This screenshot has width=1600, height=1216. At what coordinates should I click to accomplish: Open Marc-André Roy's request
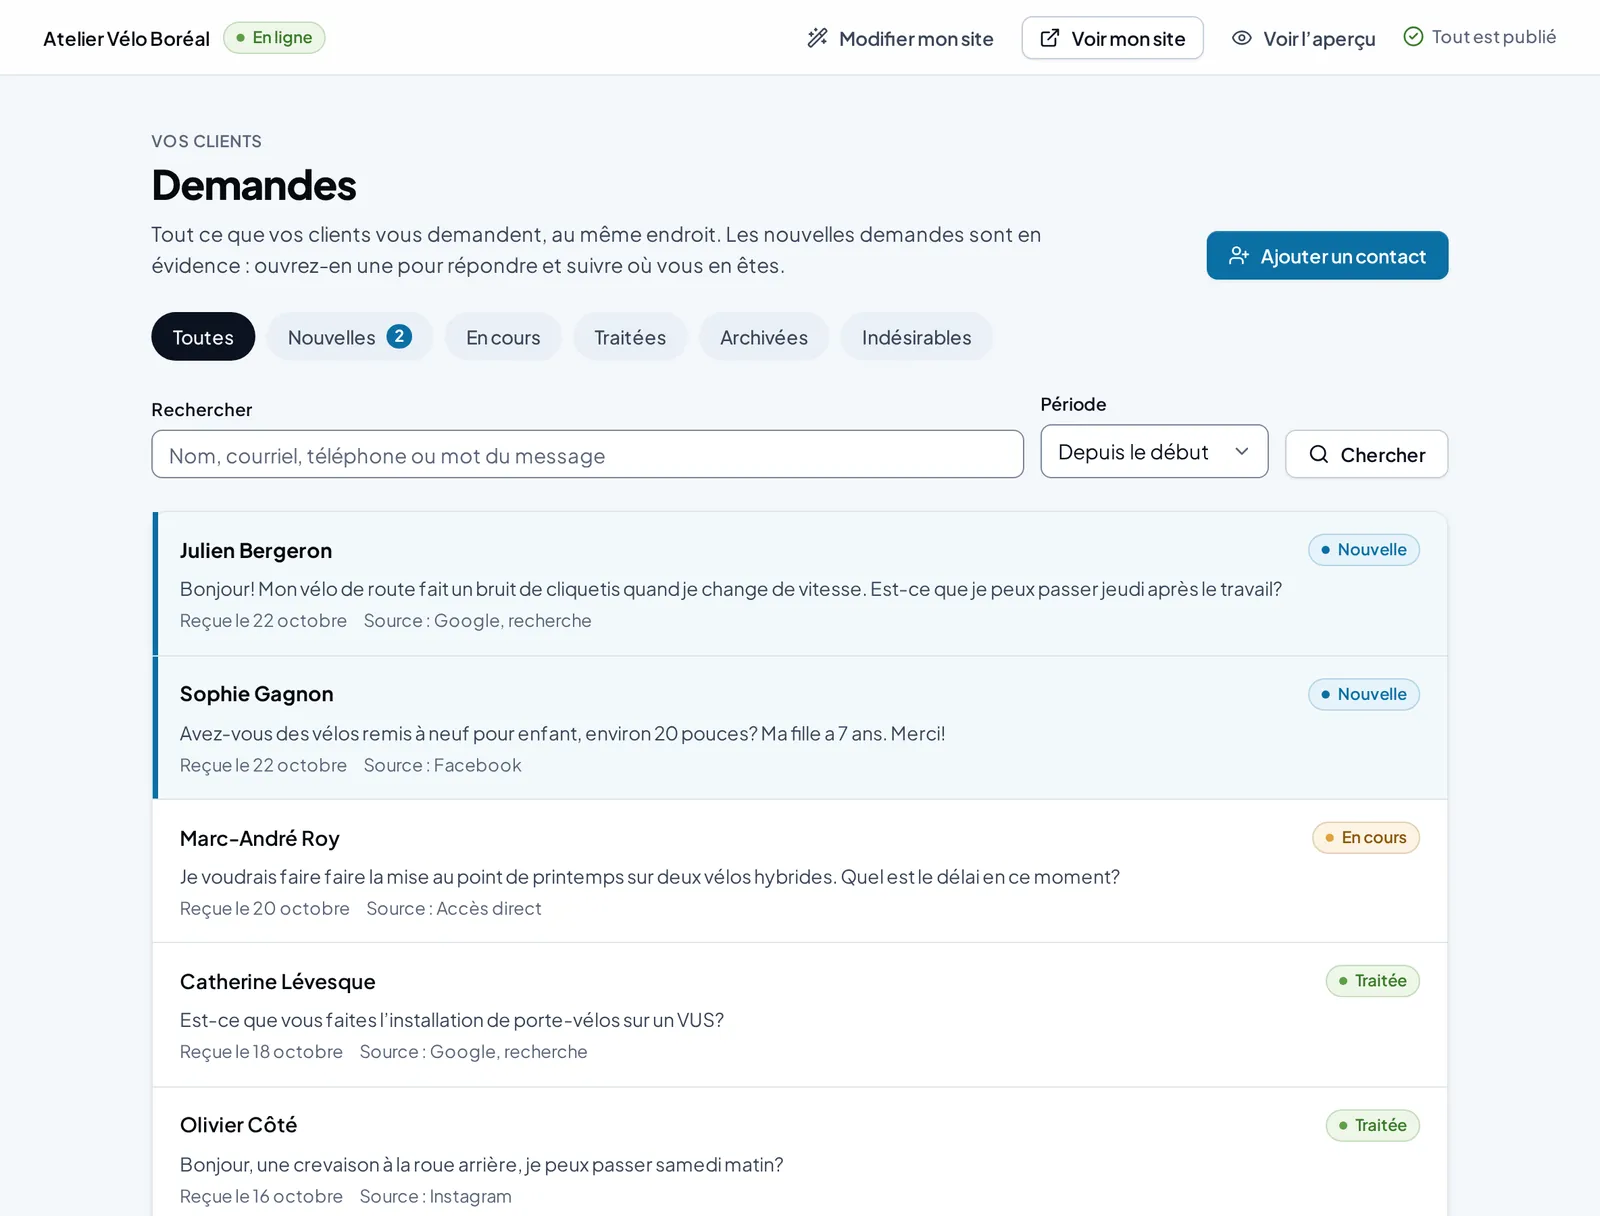[800, 871]
